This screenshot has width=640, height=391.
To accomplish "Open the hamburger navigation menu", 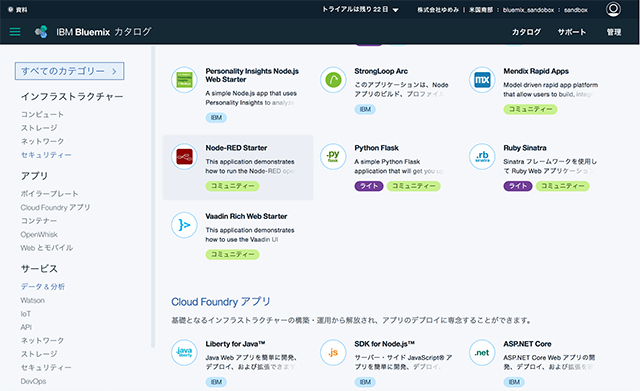I will click(15, 32).
